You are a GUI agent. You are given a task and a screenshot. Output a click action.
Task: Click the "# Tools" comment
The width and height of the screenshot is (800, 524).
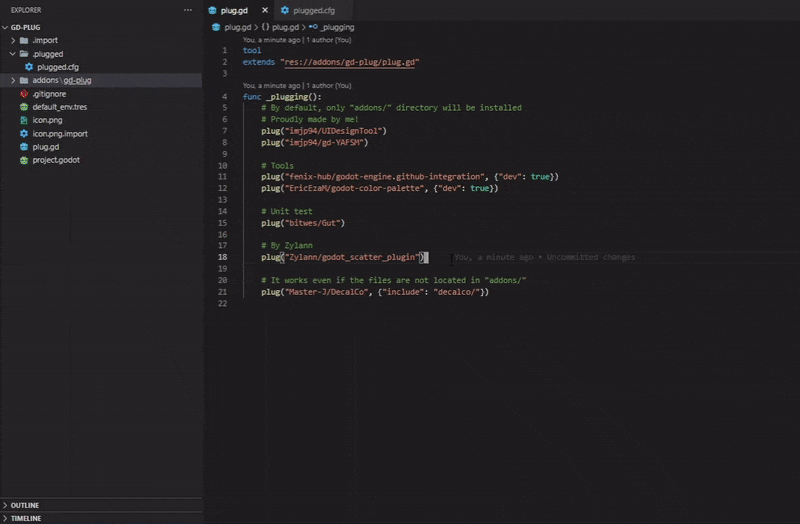click(x=278, y=166)
